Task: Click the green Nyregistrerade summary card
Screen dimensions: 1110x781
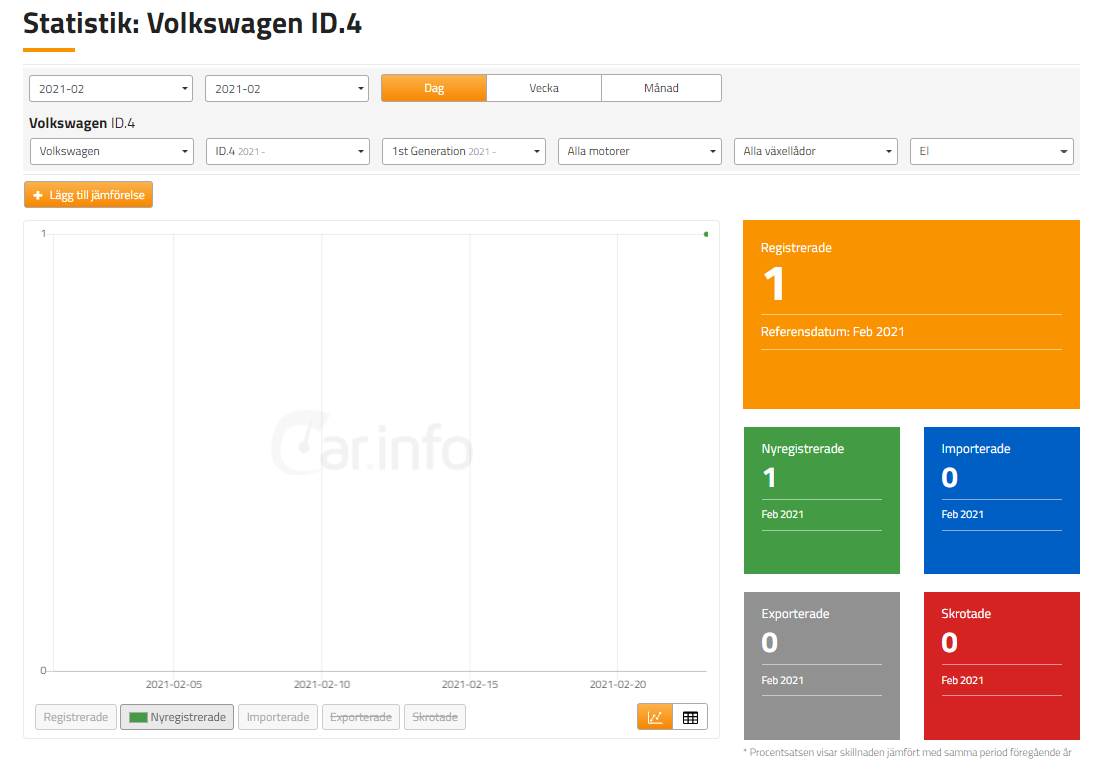Action: tap(822, 500)
